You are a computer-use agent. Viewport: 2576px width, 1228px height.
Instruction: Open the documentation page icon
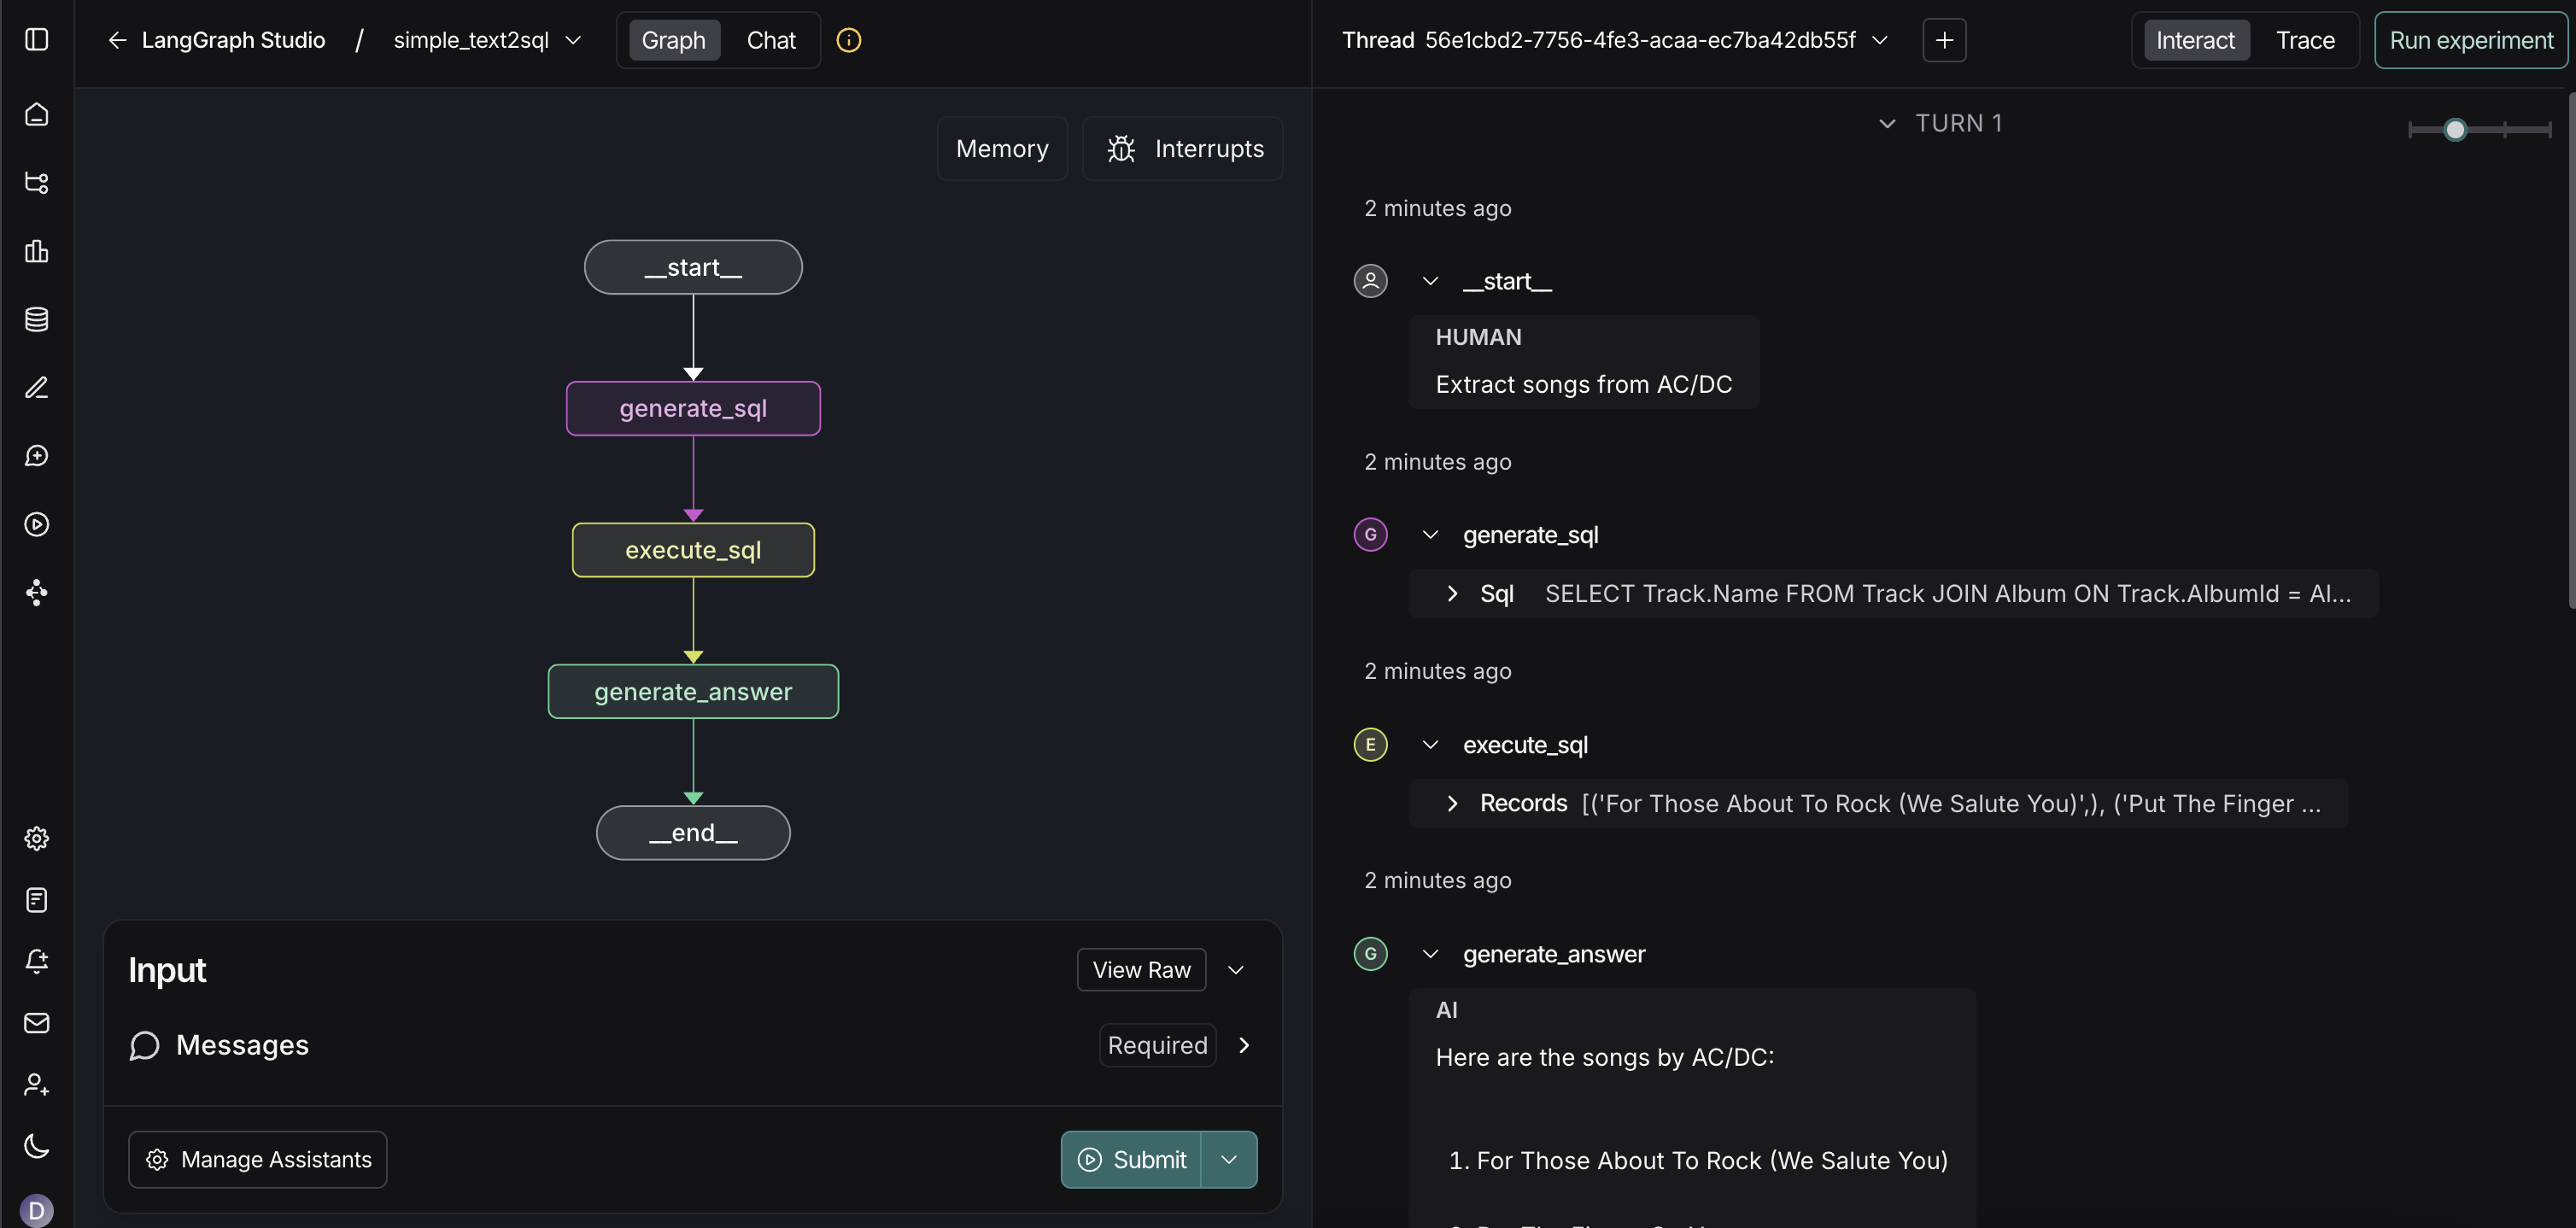pyautogui.click(x=37, y=900)
